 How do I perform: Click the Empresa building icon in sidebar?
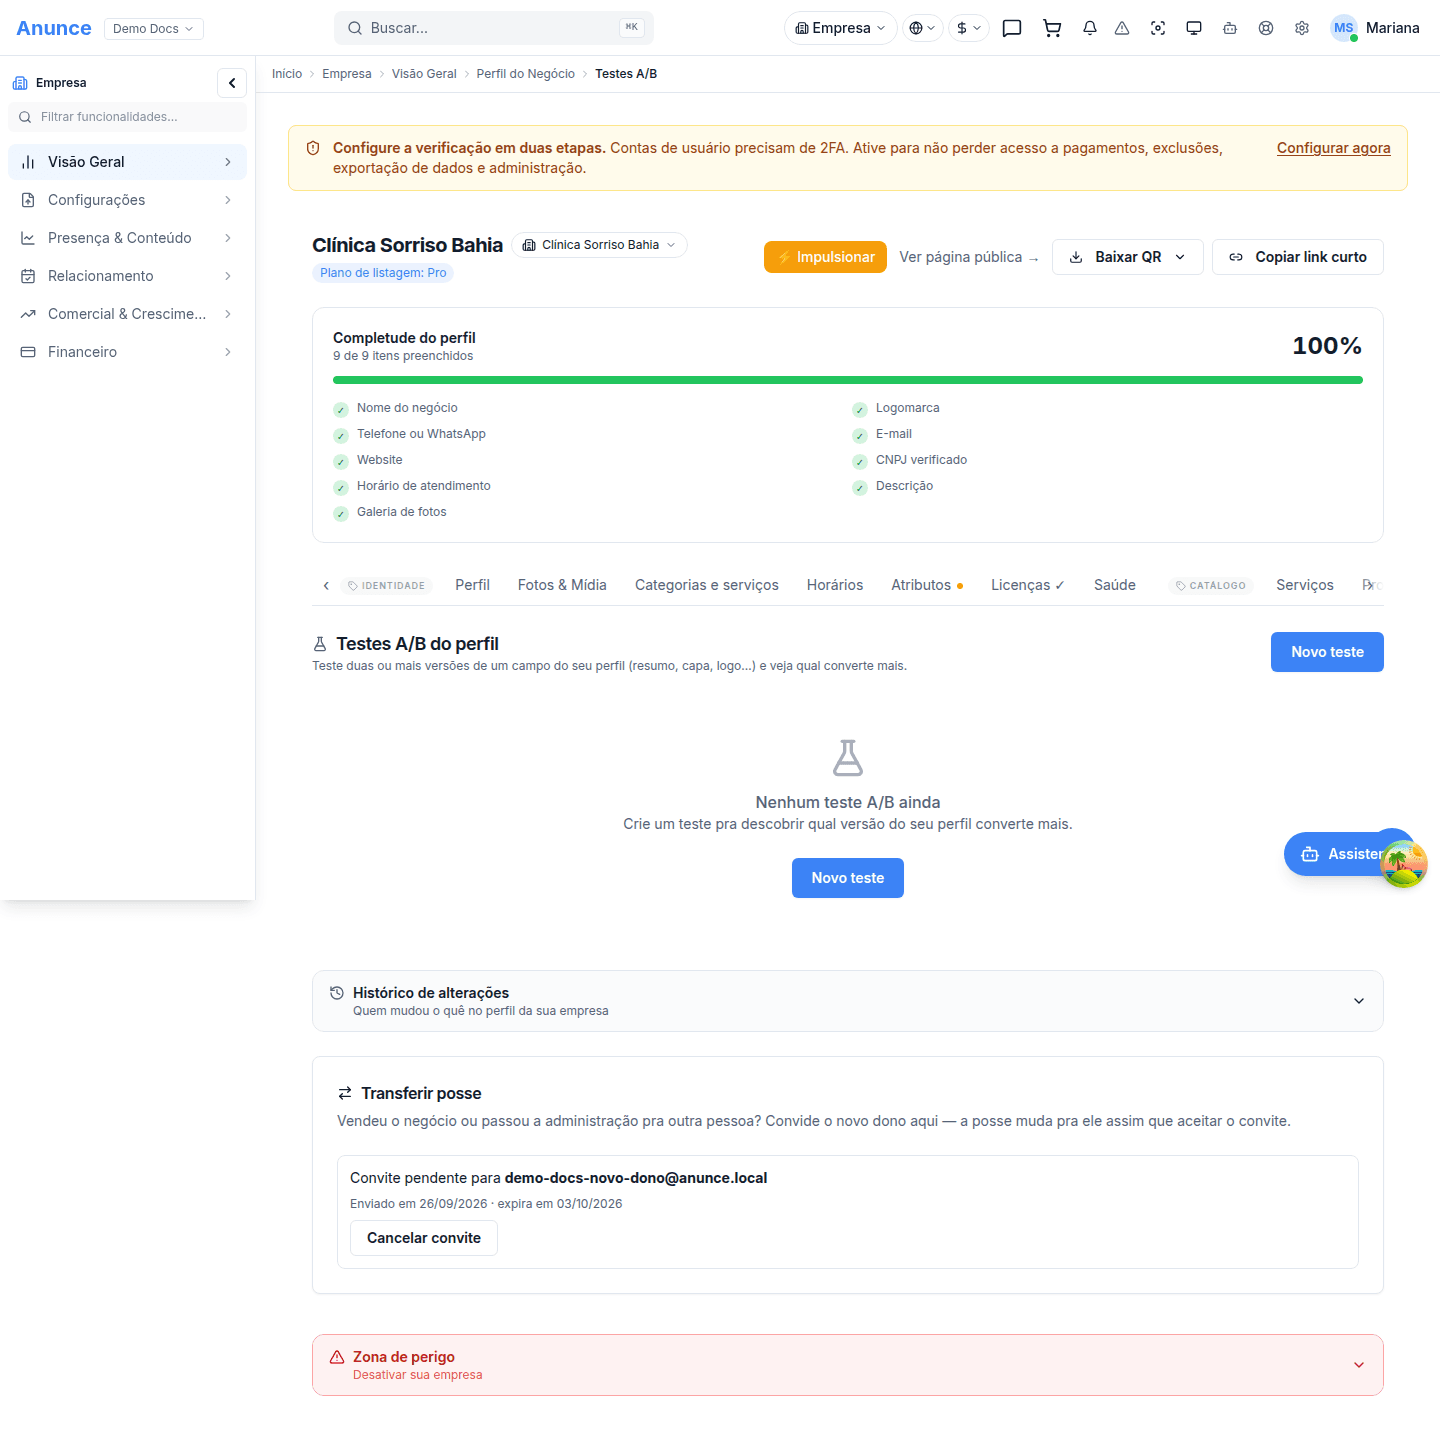click(20, 83)
